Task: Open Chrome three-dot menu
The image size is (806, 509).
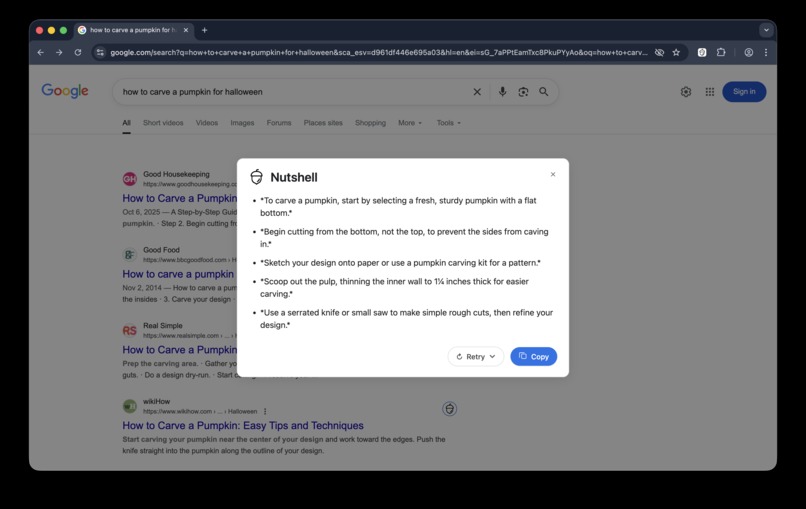Action: point(766,52)
